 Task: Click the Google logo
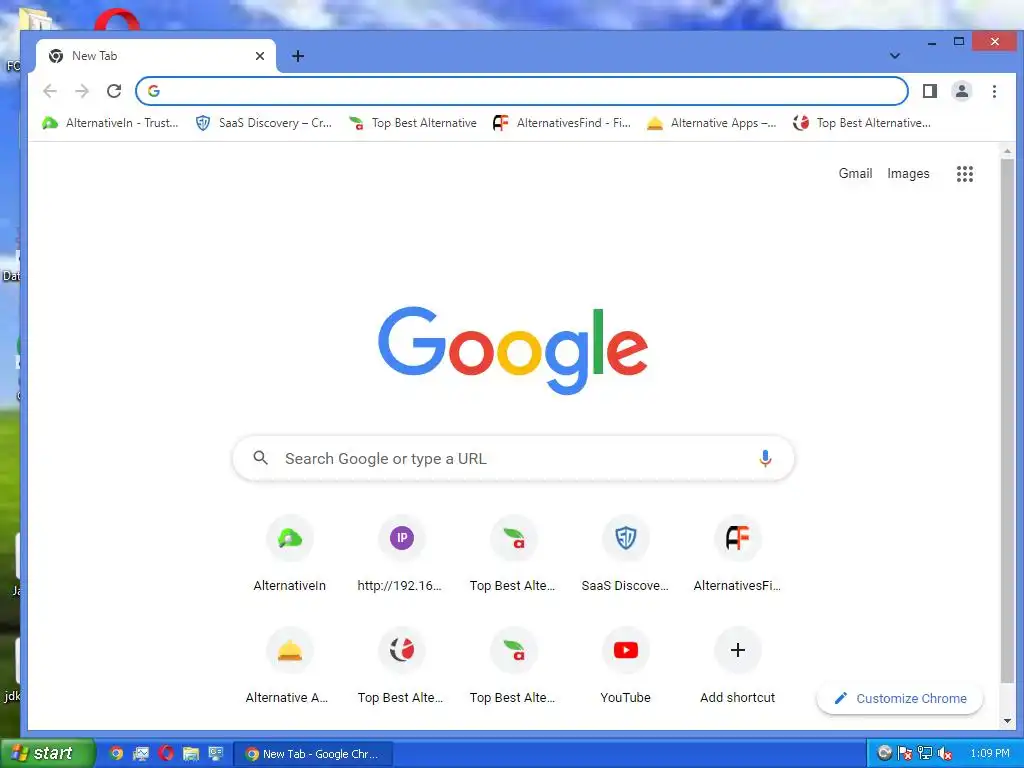click(x=513, y=351)
